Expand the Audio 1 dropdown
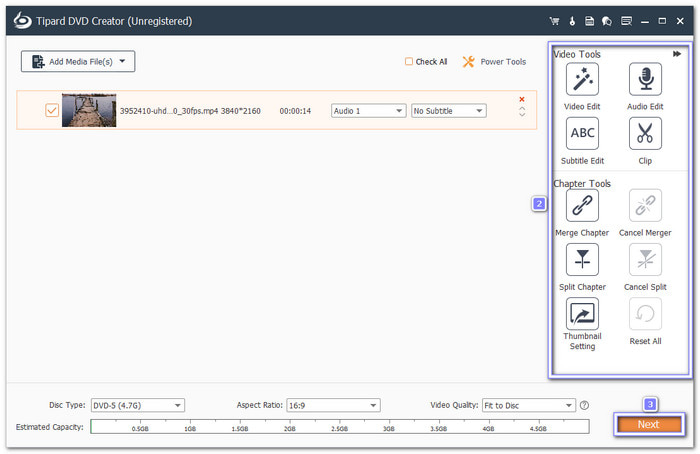Image resolution: width=700 pixels, height=454 pixels. (368, 111)
